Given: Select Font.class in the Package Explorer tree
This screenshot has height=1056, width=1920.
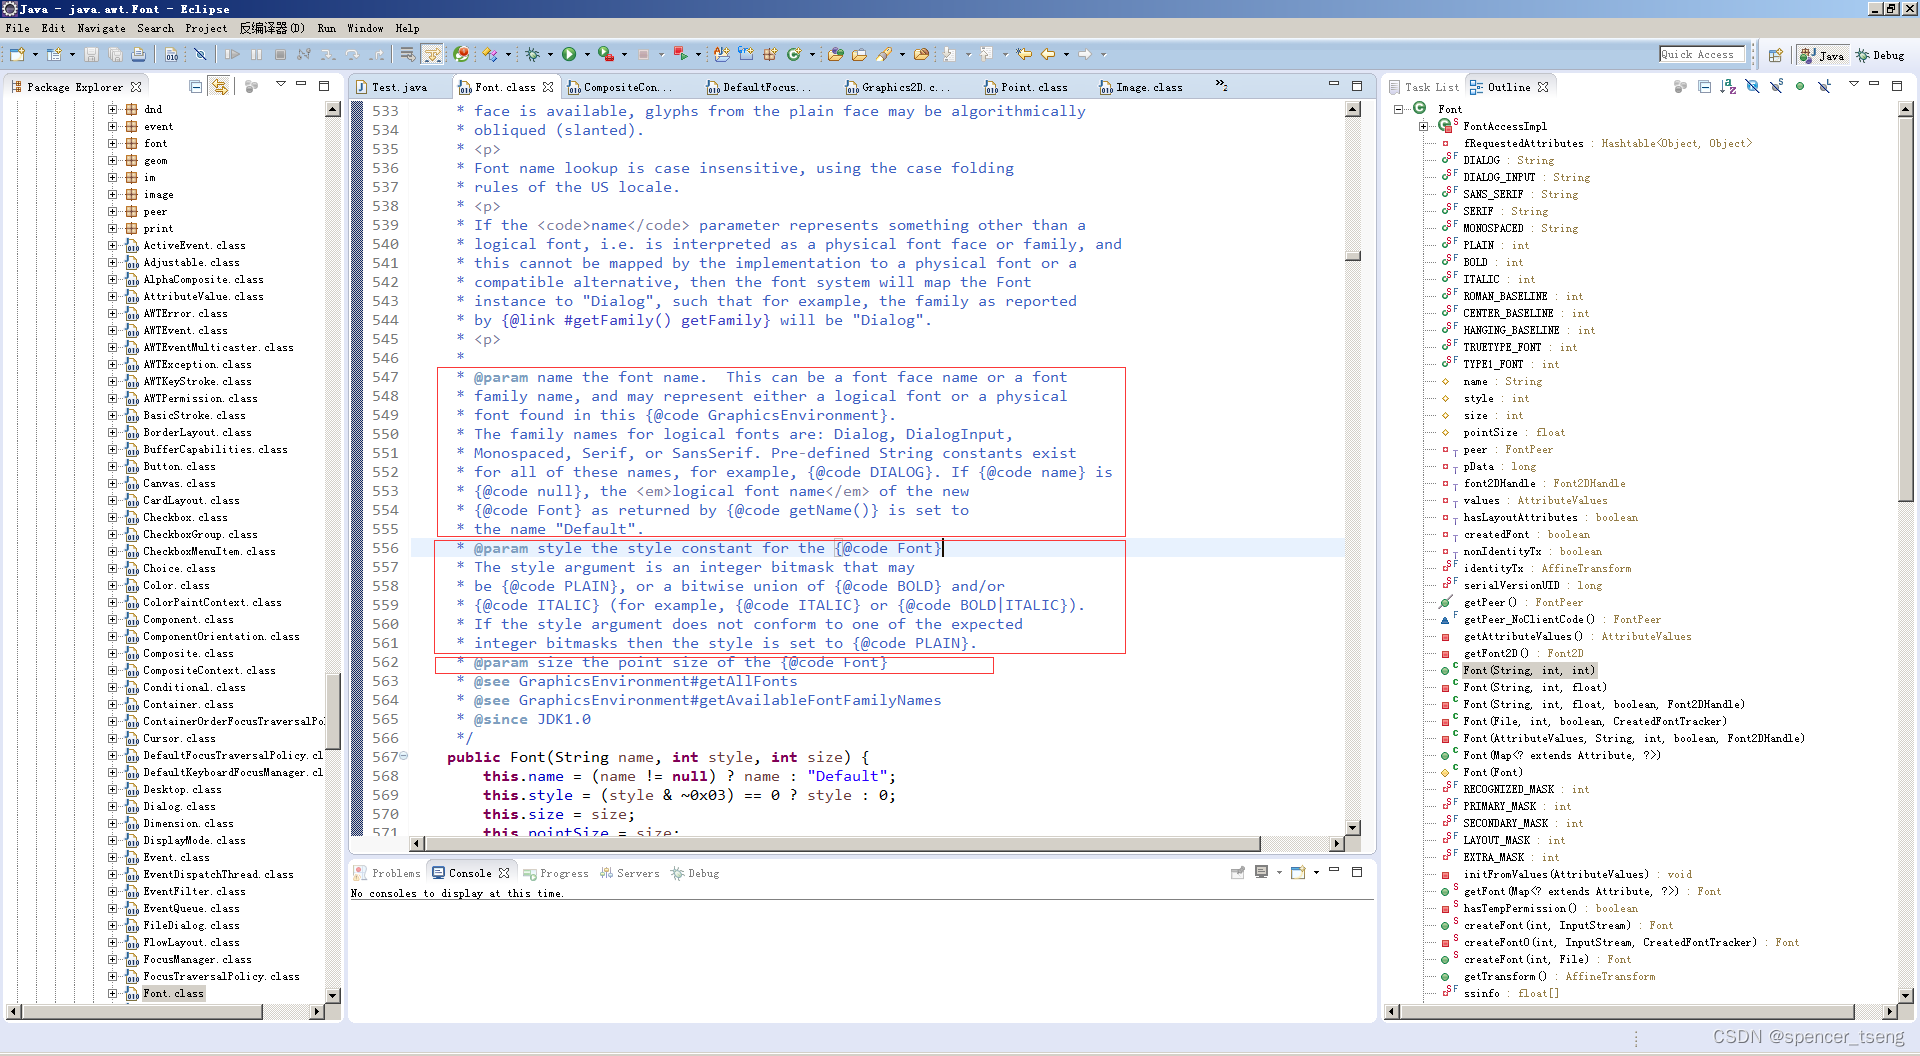Looking at the screenshot, I should pyautogui.click(x=172, y=993).
